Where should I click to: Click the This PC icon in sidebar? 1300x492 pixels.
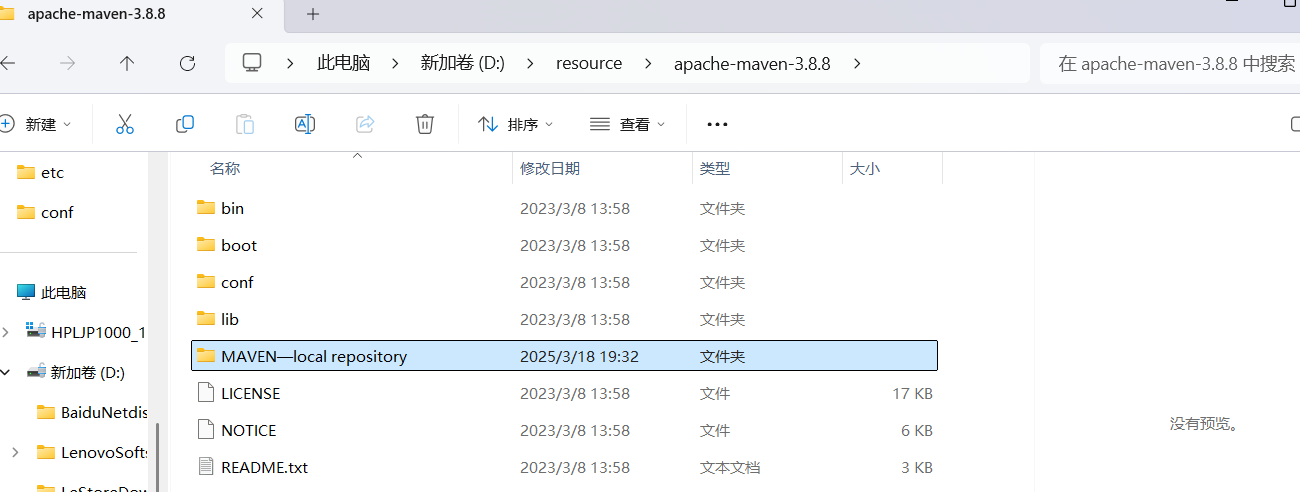click(26, 292)
